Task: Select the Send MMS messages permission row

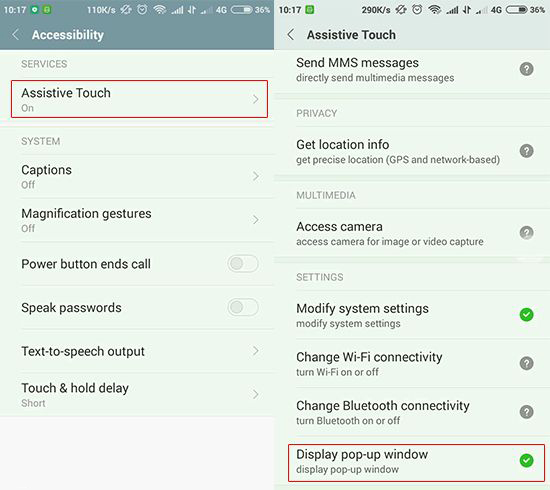Action: 412,70
